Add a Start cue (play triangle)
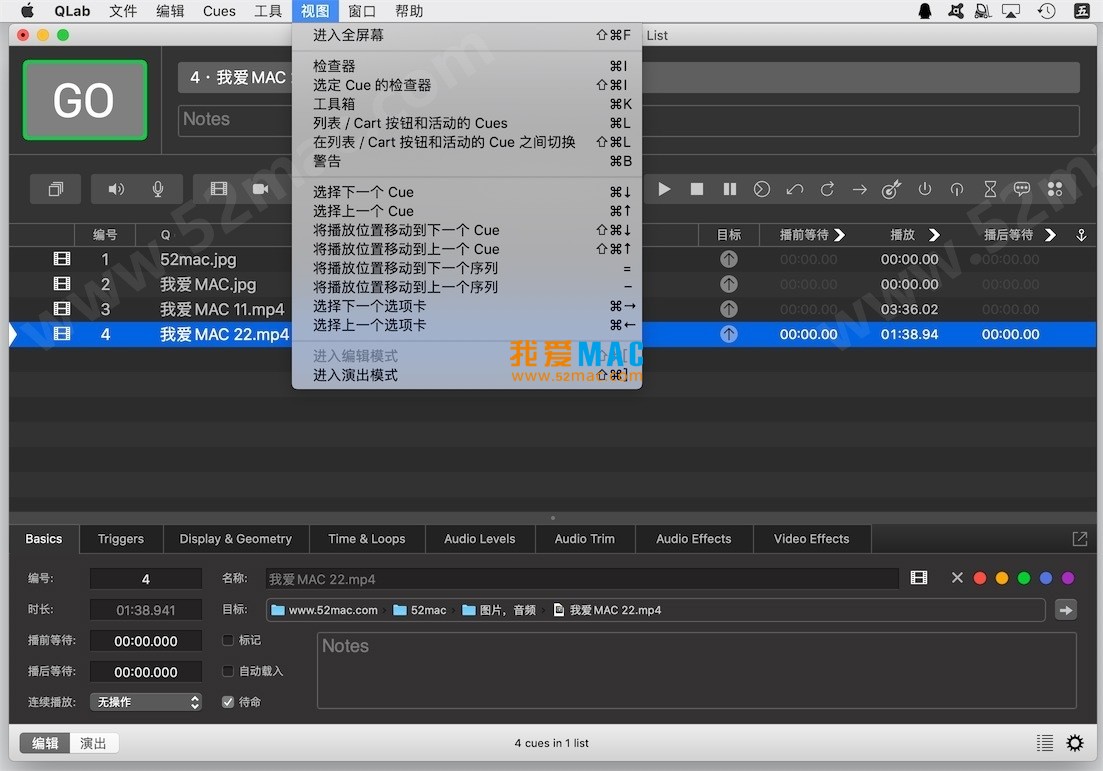This screenshot has height=771, width=1103. pyautogui.click(x=663, y=189)
